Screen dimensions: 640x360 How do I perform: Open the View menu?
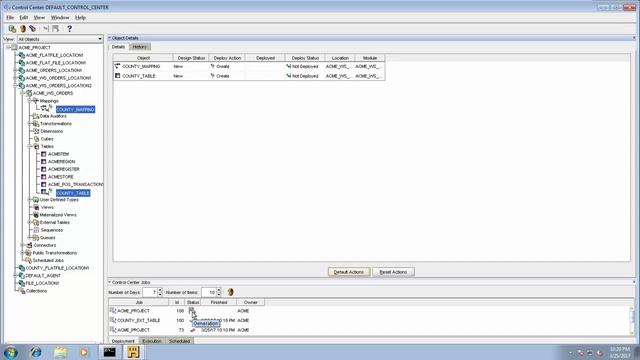pyautogui.click(x=39, y=18)
